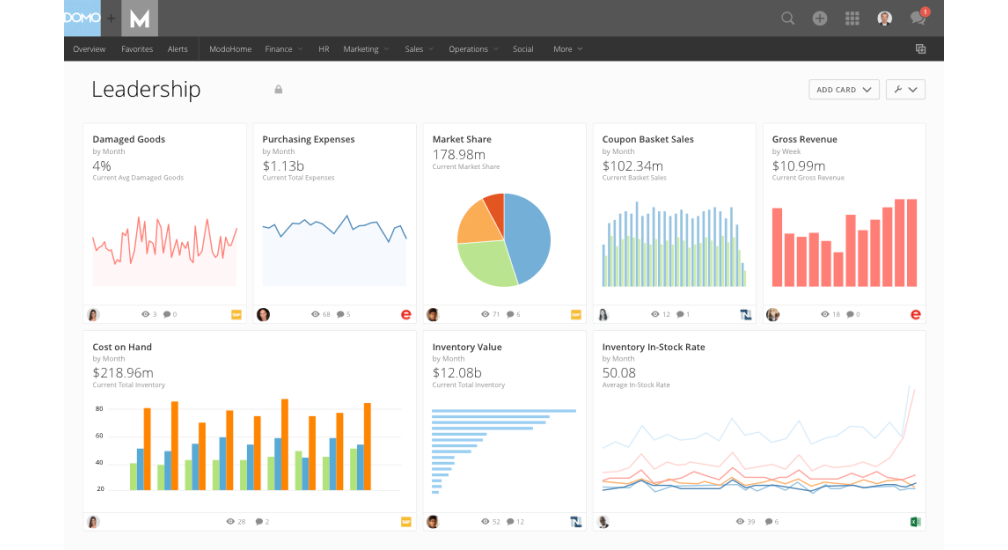This screenshot has height=550, width=1008.
Task: Open comments on Cost on Hand card
Action: (x=262, y=522)
